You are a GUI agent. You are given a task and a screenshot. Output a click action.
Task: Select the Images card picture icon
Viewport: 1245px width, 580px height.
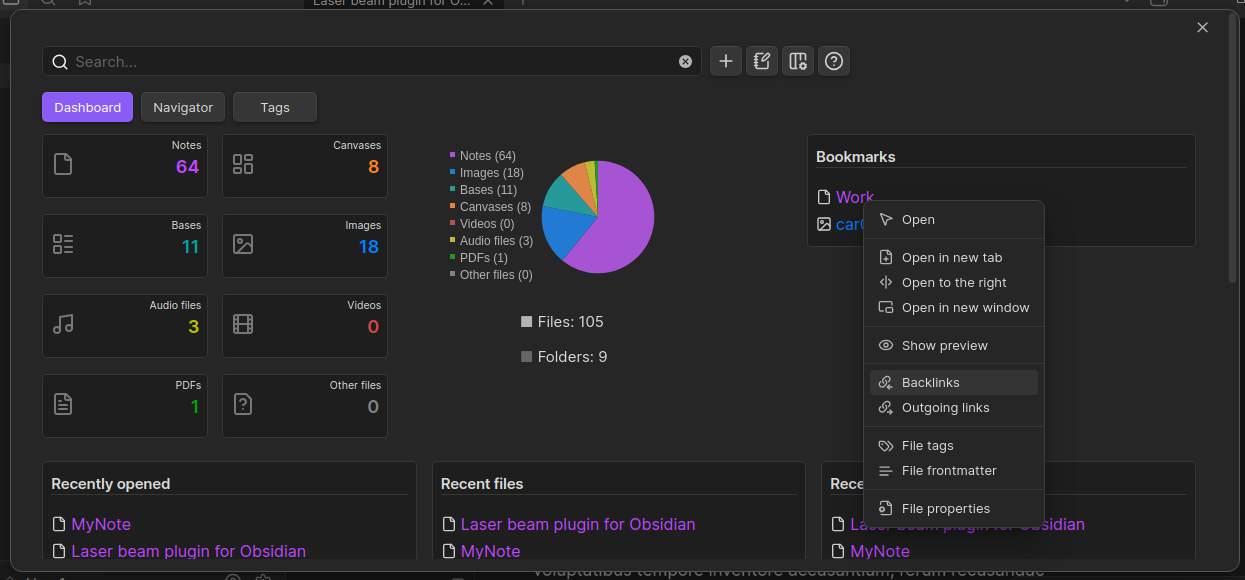[x=242, y=245]
